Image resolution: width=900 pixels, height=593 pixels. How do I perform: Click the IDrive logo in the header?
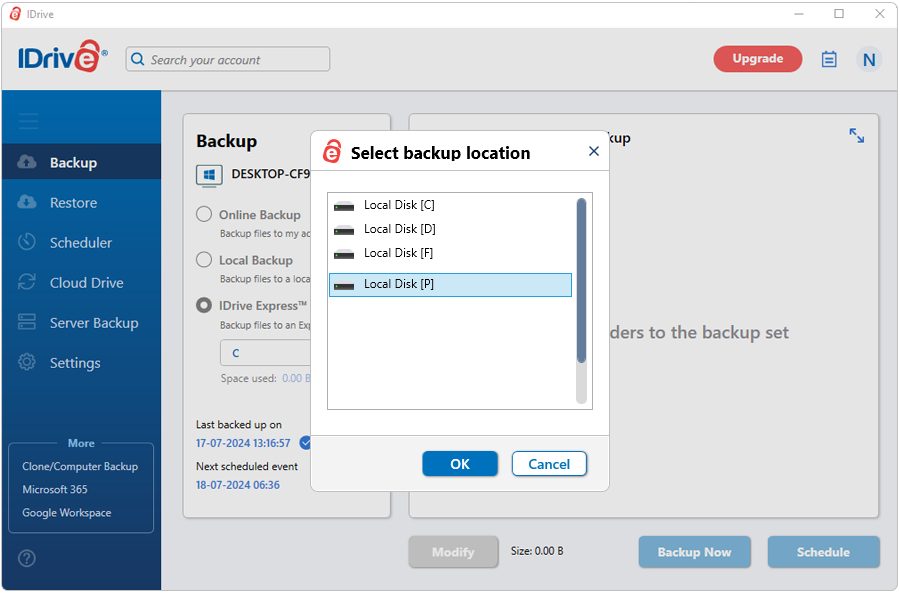(63, 57)
